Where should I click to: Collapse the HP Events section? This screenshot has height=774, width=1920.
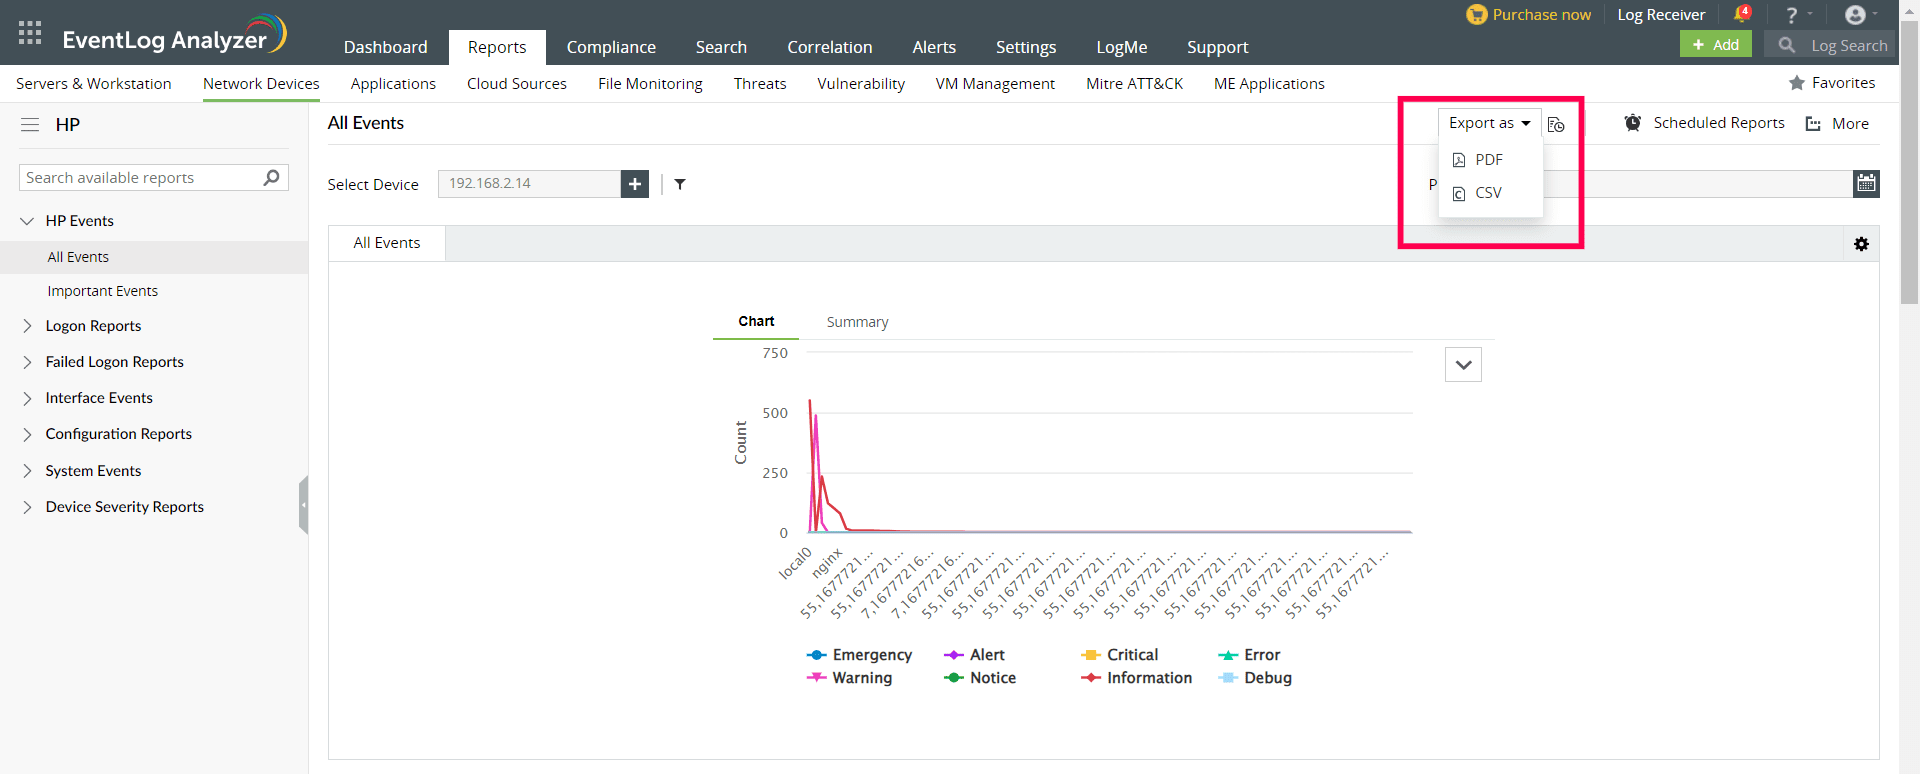27,221
